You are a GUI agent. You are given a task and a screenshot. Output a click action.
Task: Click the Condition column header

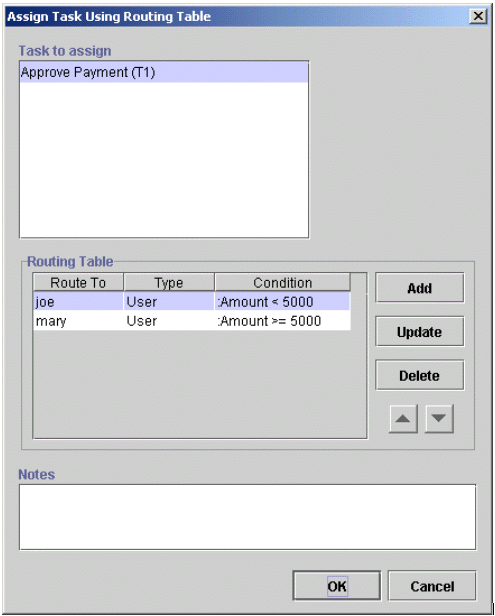(282, 282)
